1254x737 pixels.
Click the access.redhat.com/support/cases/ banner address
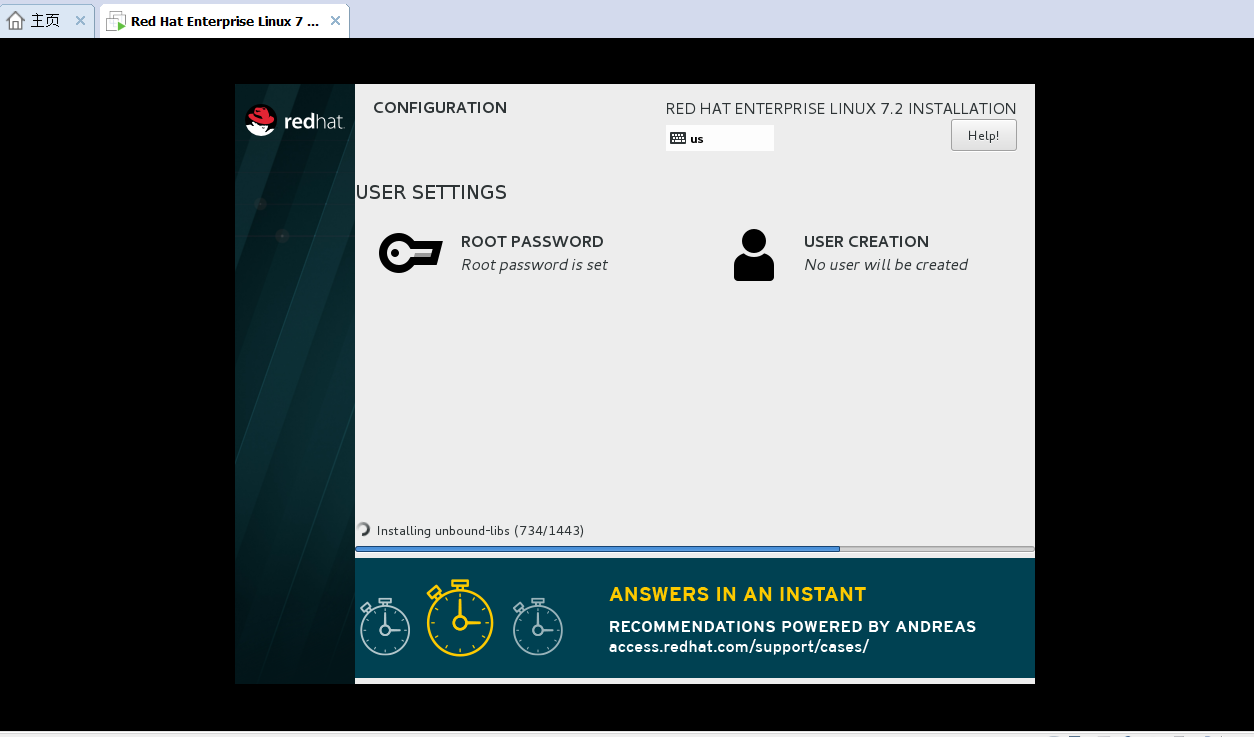point(739,647)
